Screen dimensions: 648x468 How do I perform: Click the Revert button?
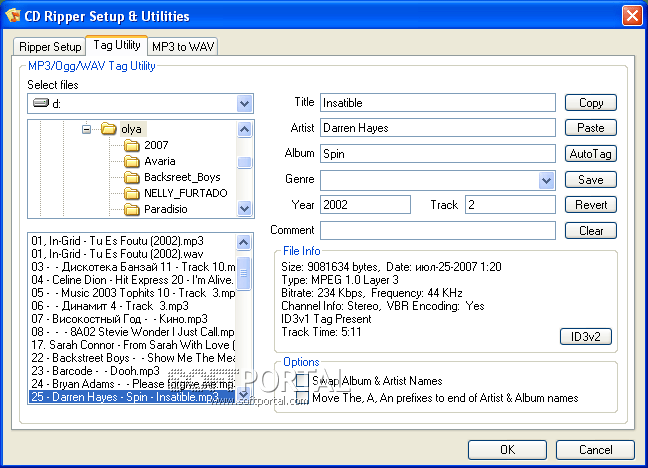click(591, 205)
